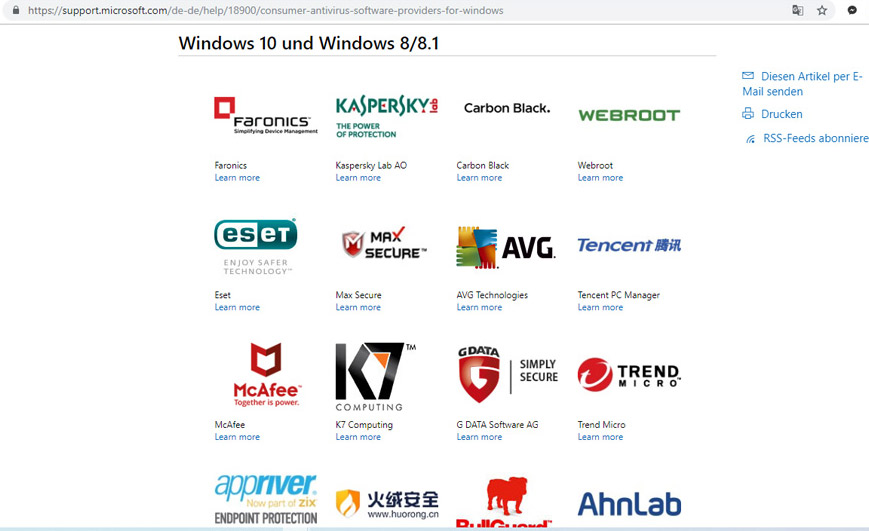Click the Faronics logo
This screenshot has width=869, height=531.
click(266, 115)
